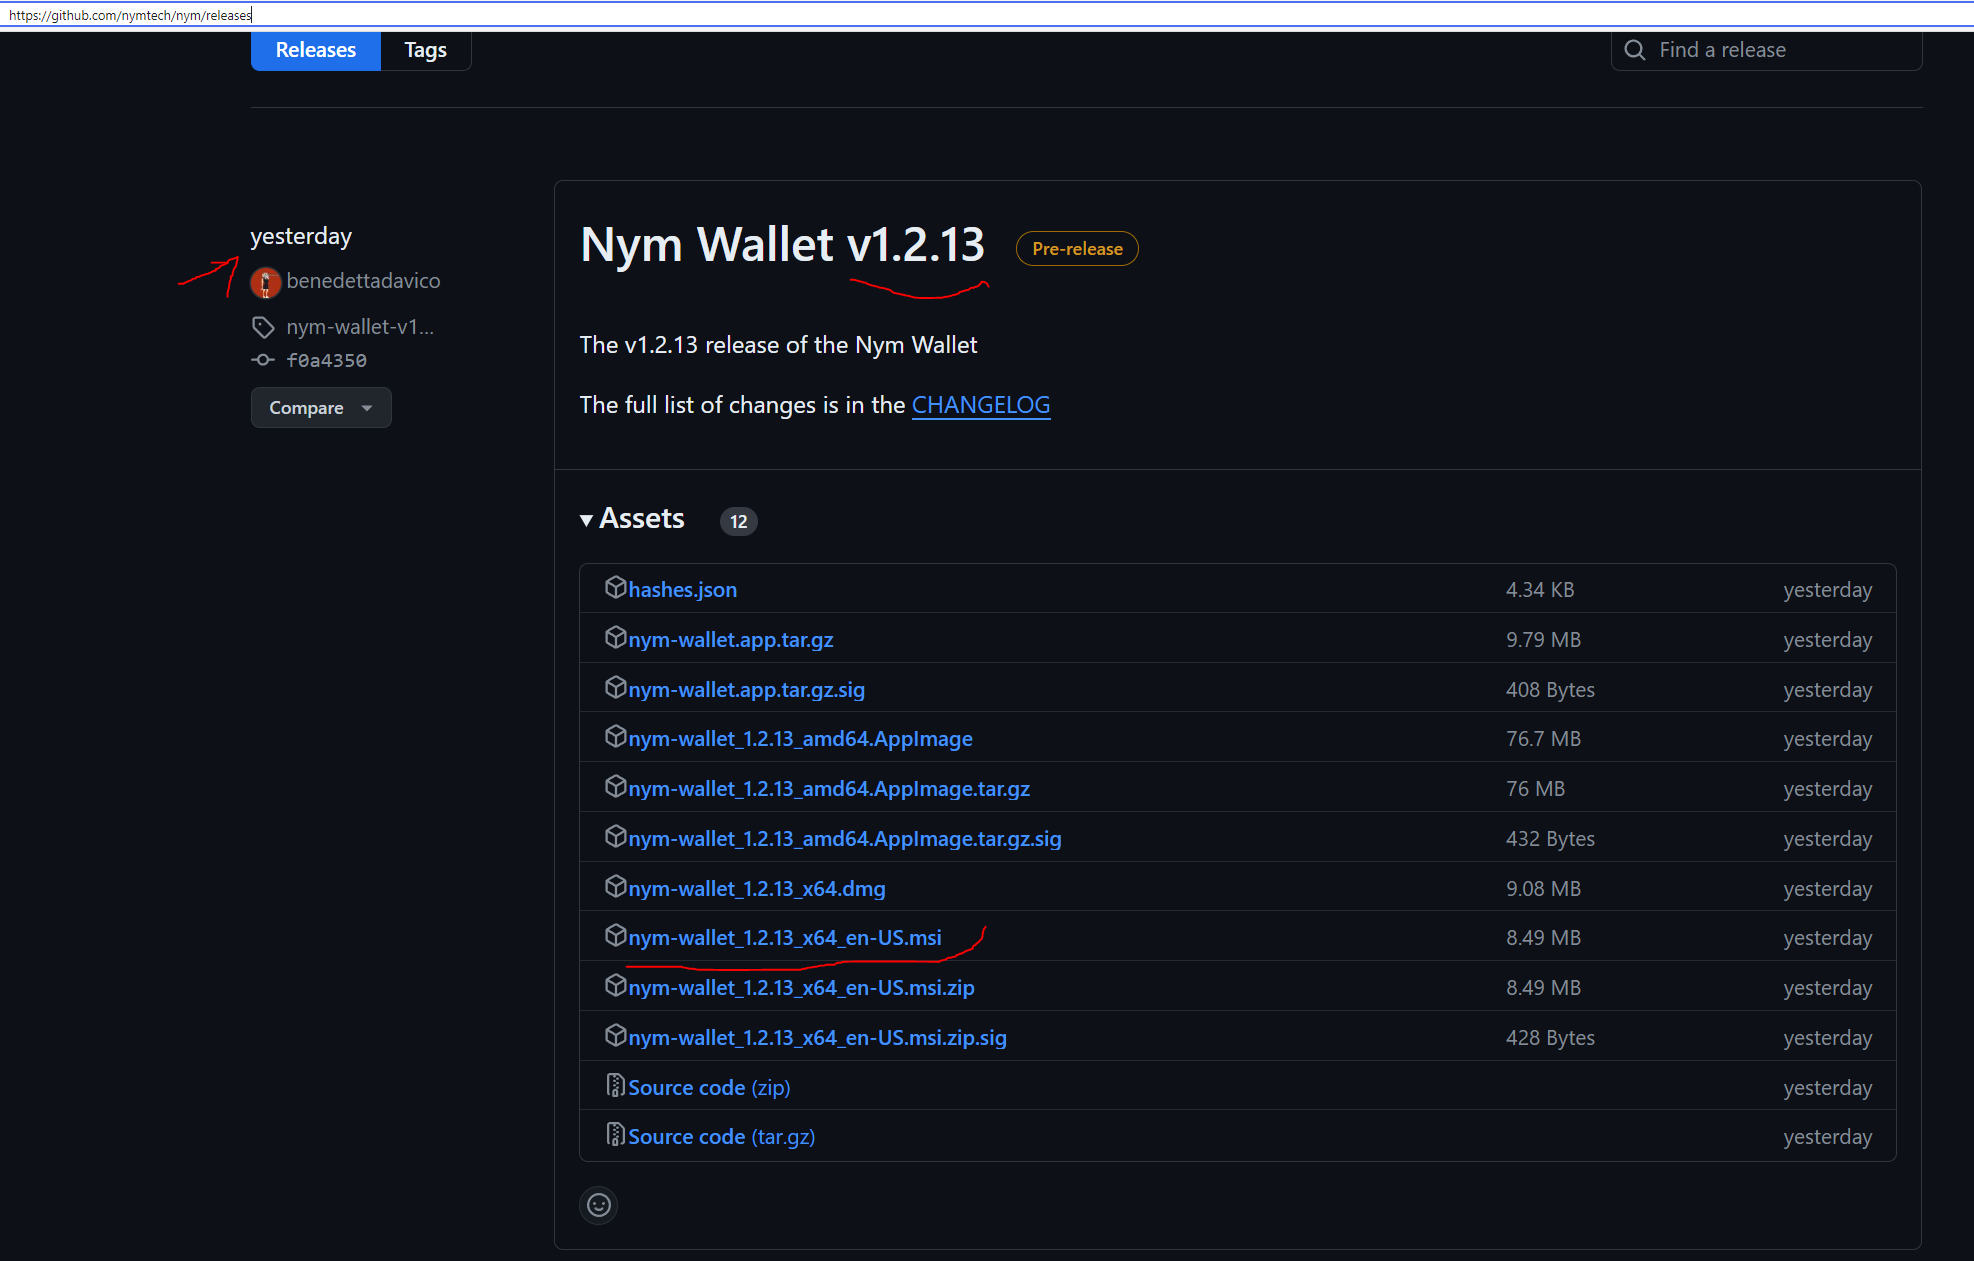The image size is (1974, 1261).
Task: Download Source code (tar.gz)
Action: click(722, 1137)
